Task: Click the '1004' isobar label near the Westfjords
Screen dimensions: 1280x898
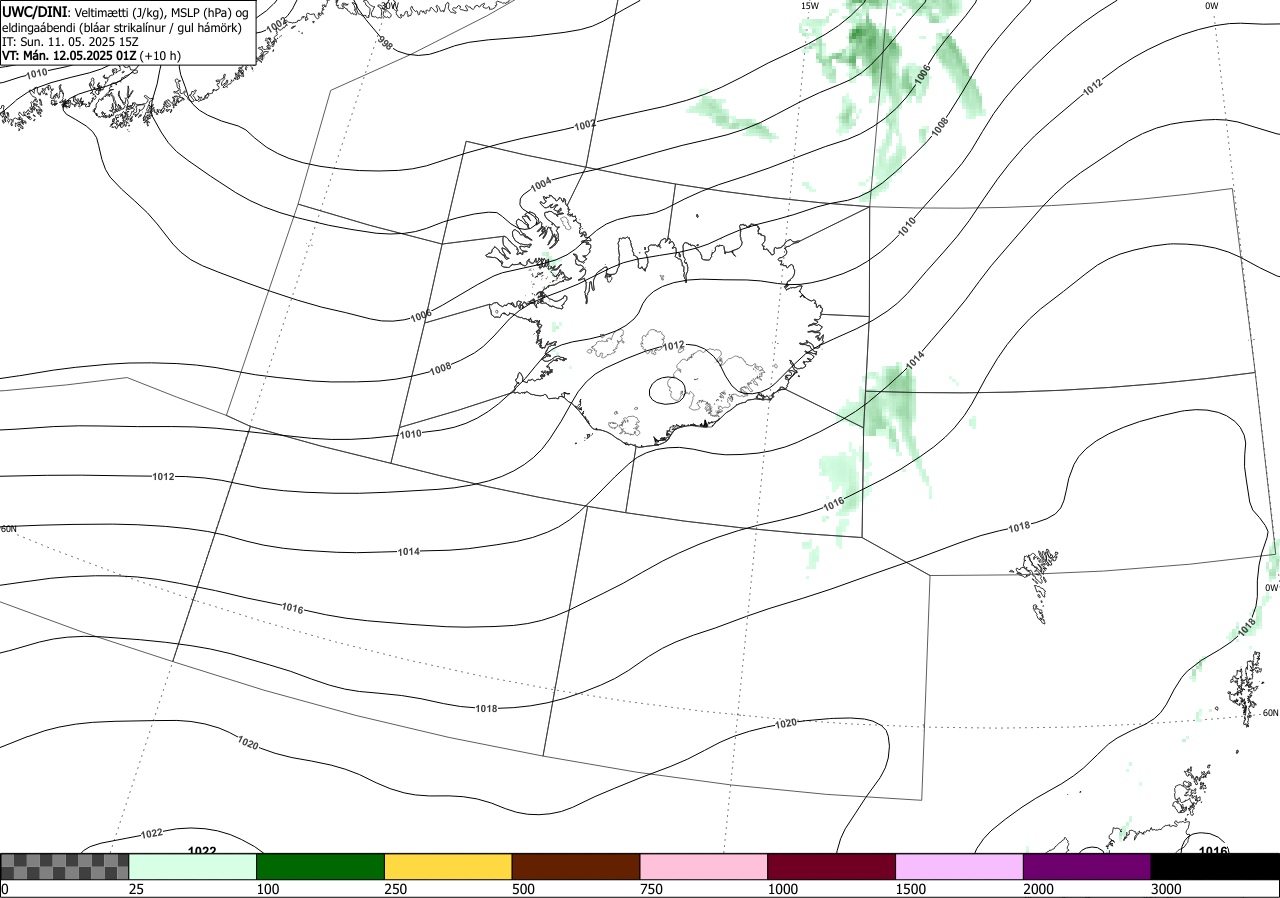Action: [x=541, y=185]
